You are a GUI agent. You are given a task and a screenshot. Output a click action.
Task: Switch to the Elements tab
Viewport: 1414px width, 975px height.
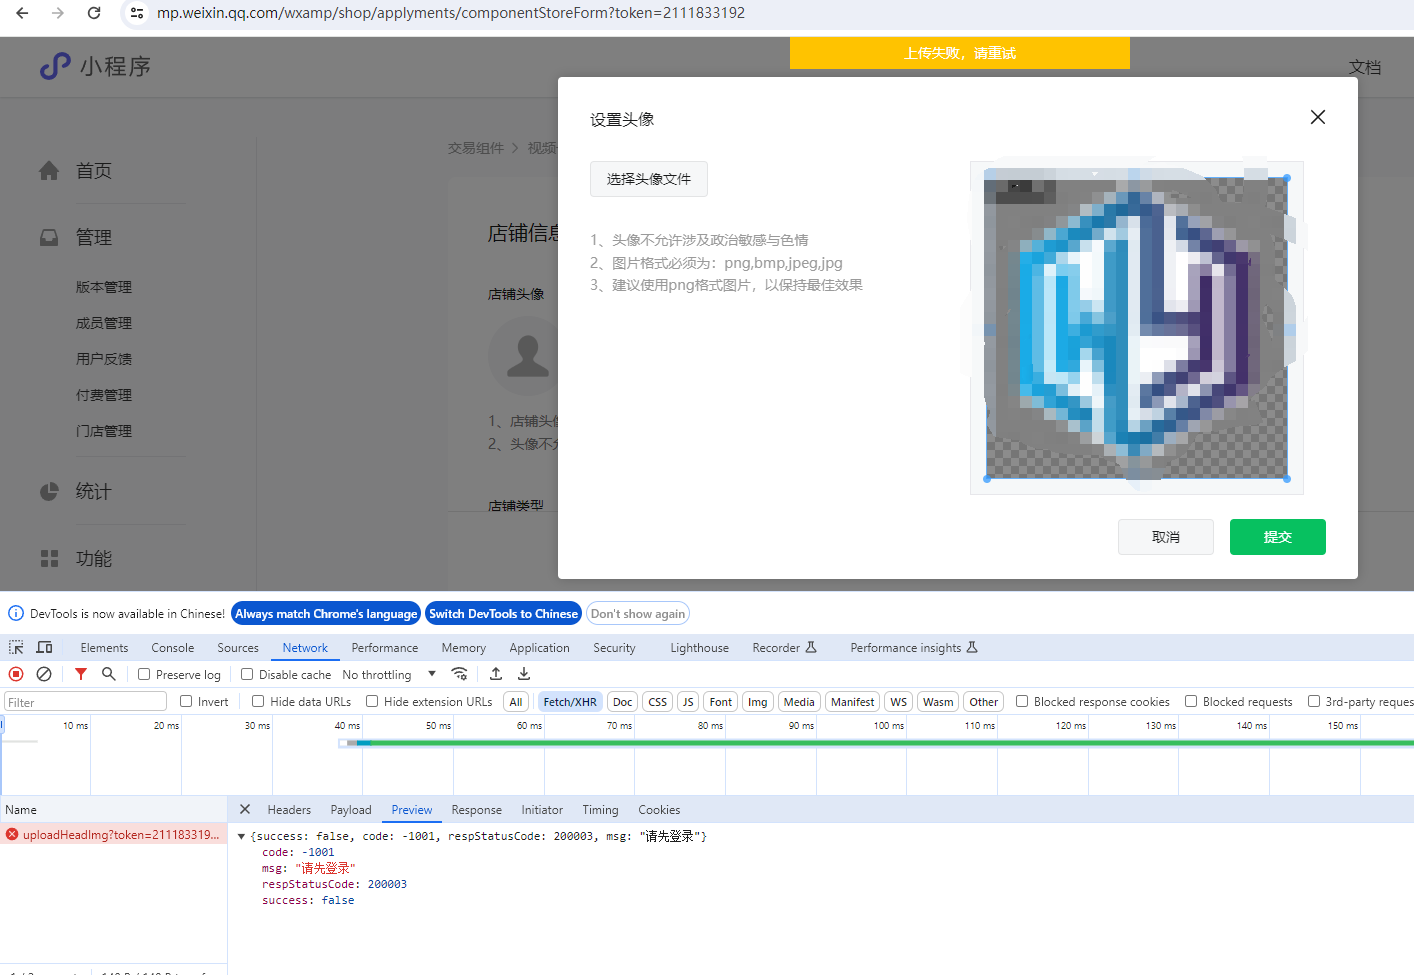(104, 648)
